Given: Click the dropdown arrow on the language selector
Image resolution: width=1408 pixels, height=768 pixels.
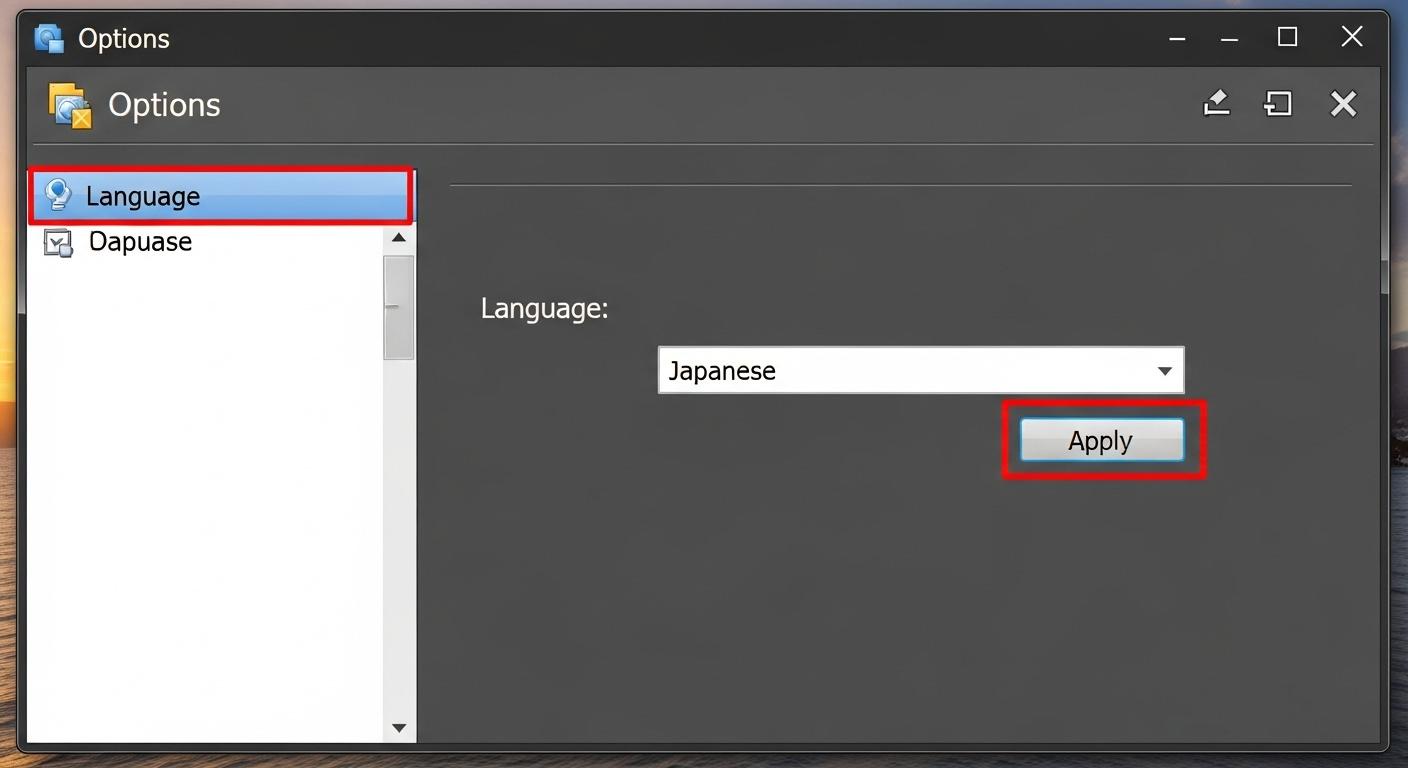Looking at the screenshot, I should point(1163,370).
